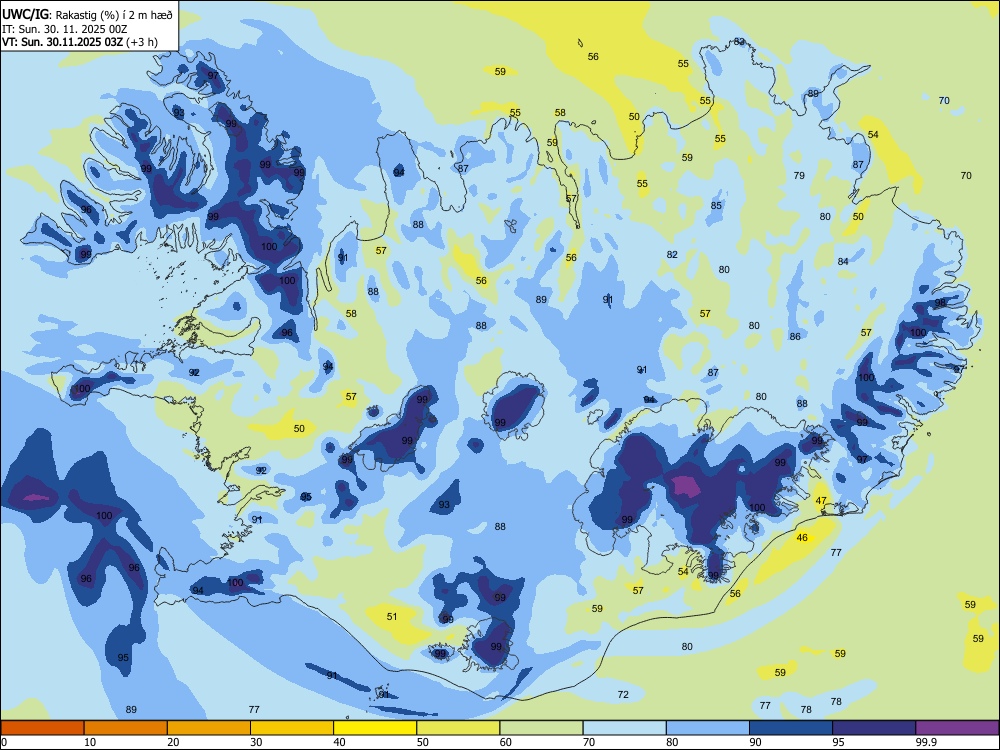Click the legend tick label '20'
Viewport: 1000px width, 750px height.
(173, 742)
